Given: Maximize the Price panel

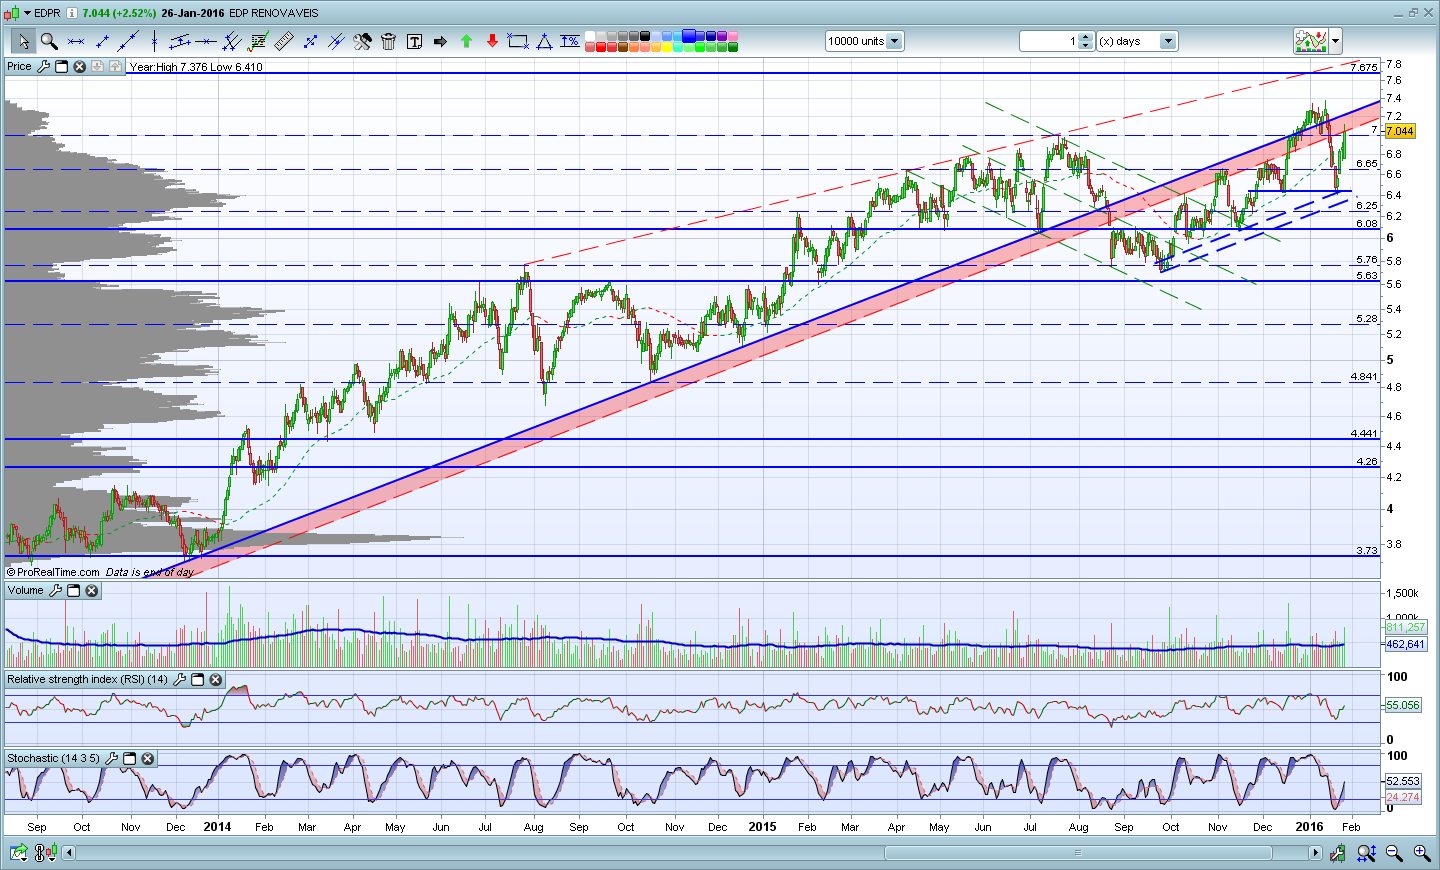Looking at the screenshot, I should (61, 66).
